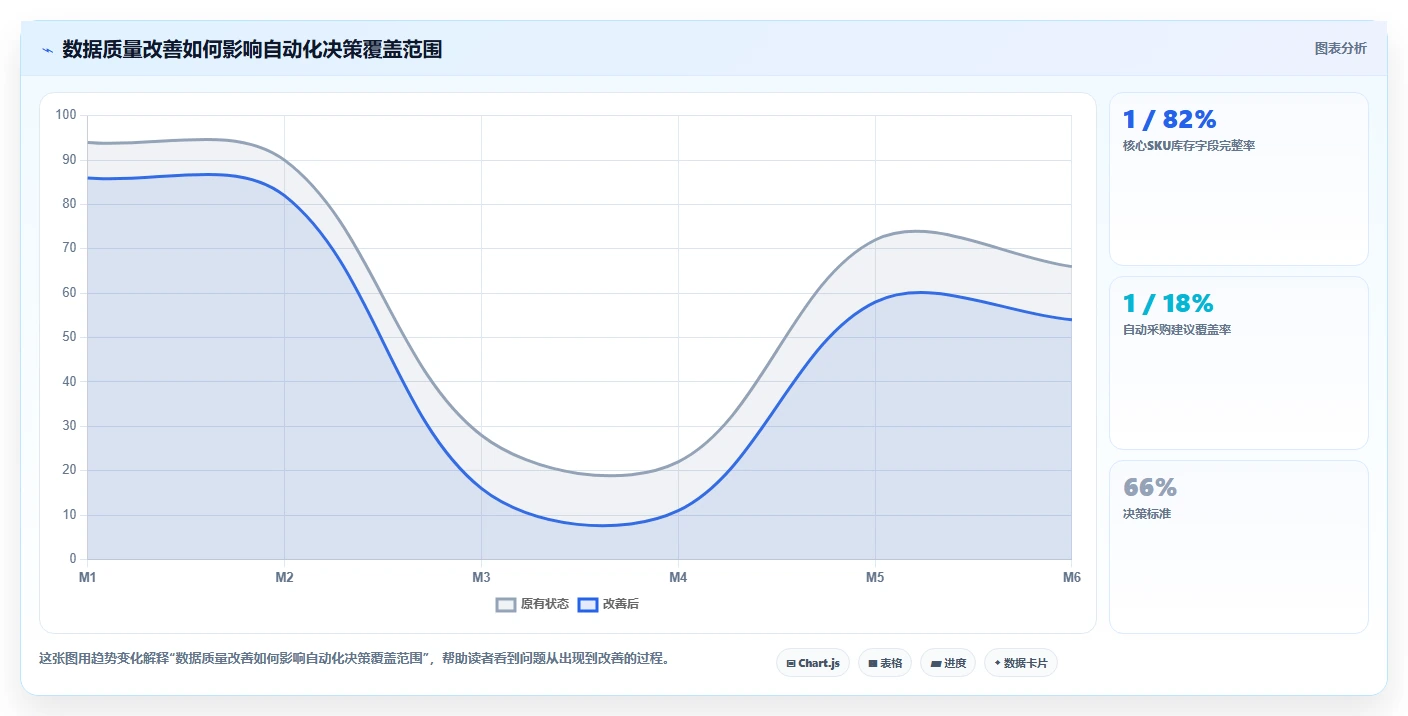
Task: Click the blue 改善后 legend swatch
Action: [588, 604]
